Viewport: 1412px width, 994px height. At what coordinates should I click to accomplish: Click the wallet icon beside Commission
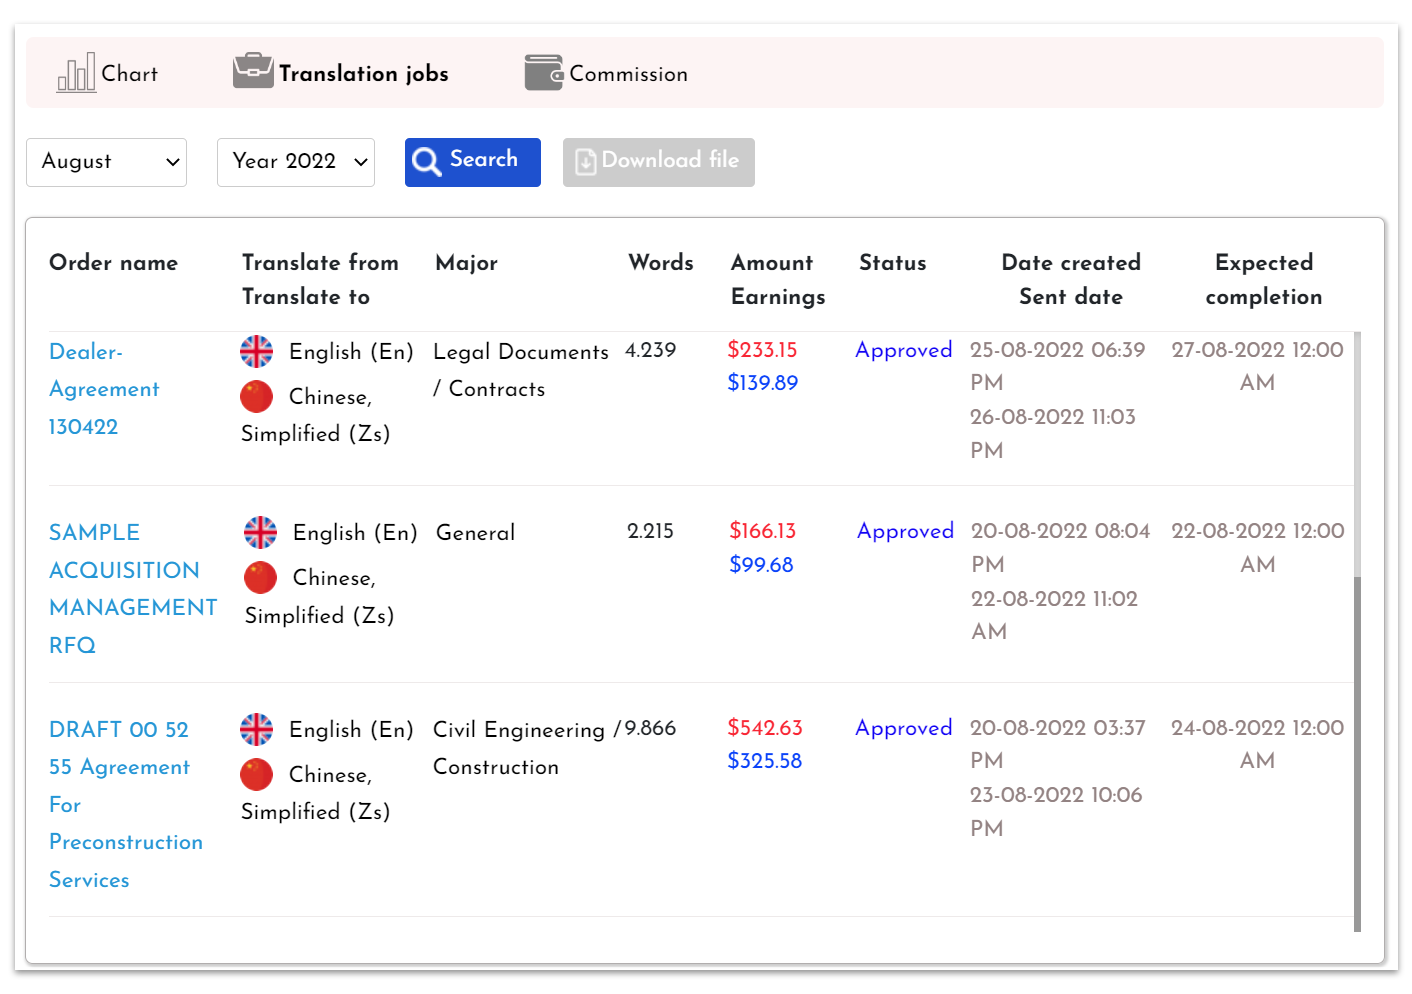(544, 73)
